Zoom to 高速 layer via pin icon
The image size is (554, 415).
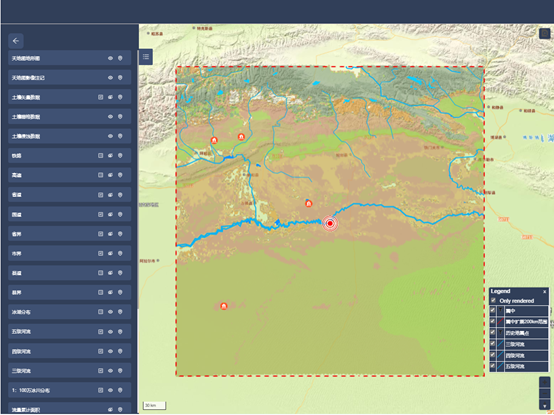click(x=120, y=175)
